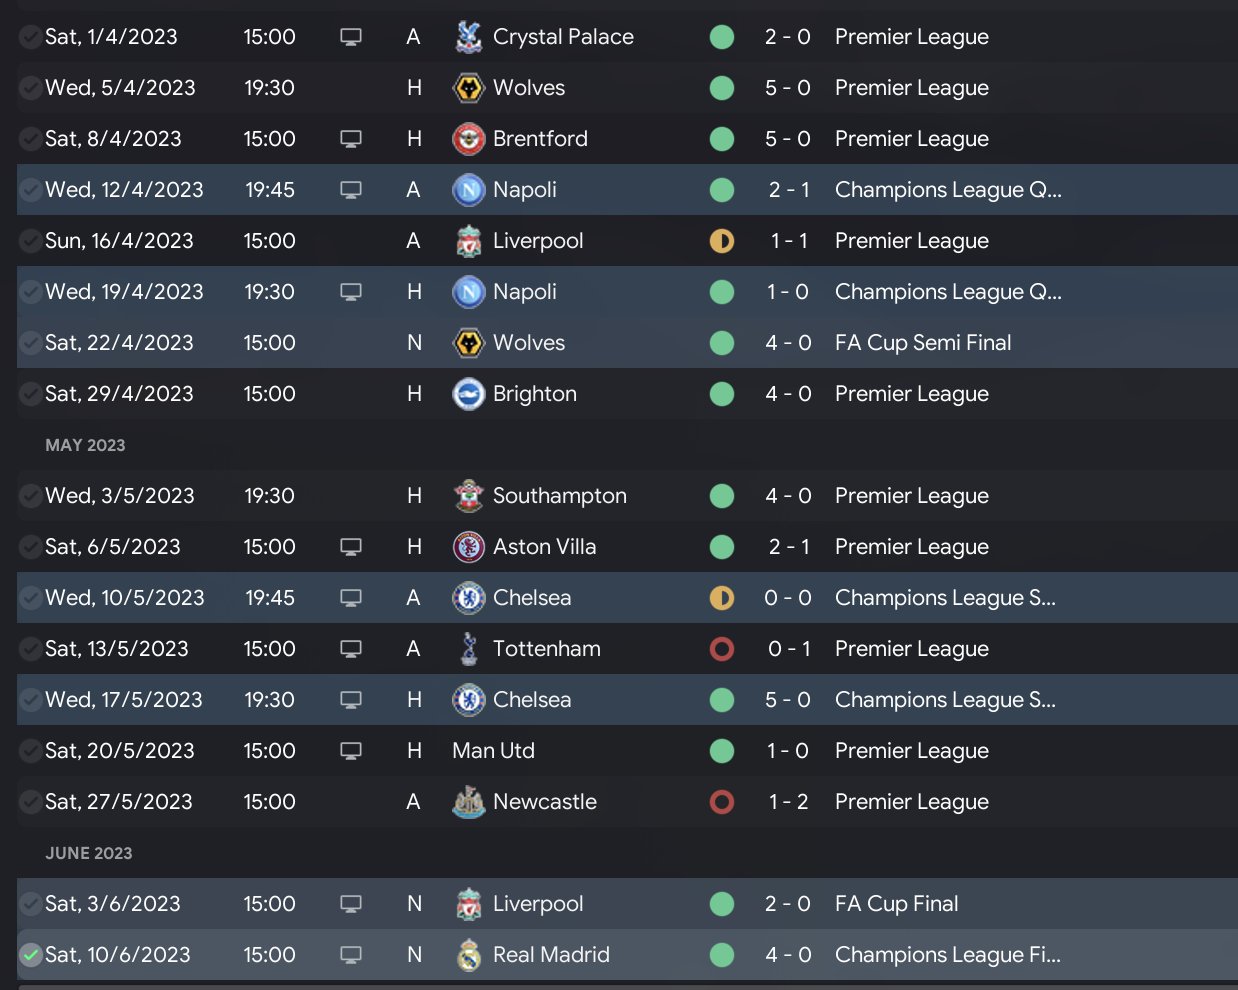Image resolution: width=1238 pixels, height=990 pixels.
Task: Click the MAY 2023 month header
Action: 85,445
